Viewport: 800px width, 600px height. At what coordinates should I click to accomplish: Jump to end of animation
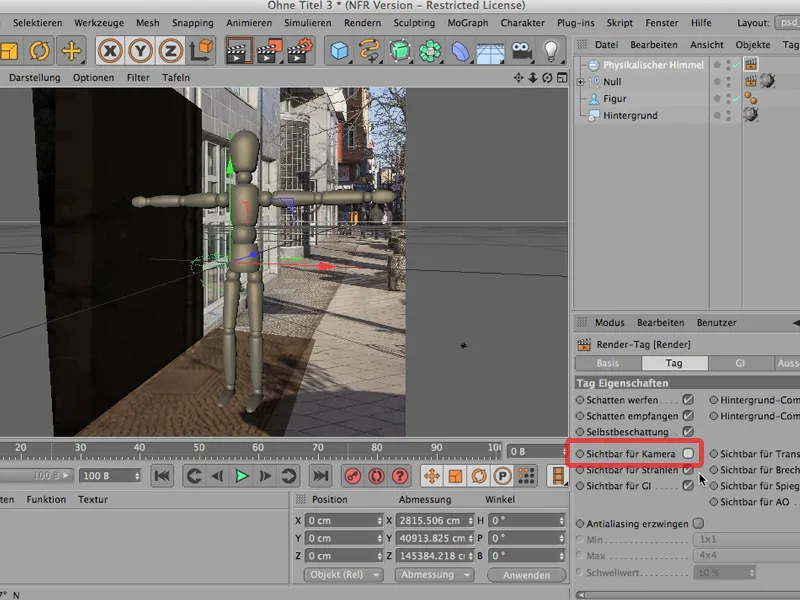(x=320, y=476)
